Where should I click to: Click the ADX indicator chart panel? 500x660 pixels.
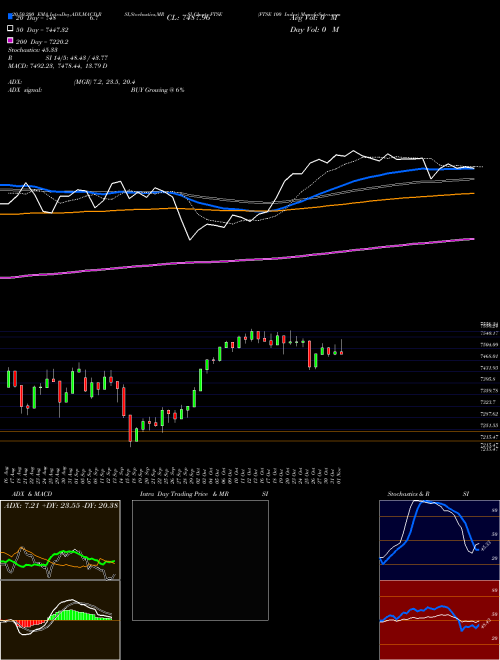click(60, 540)
